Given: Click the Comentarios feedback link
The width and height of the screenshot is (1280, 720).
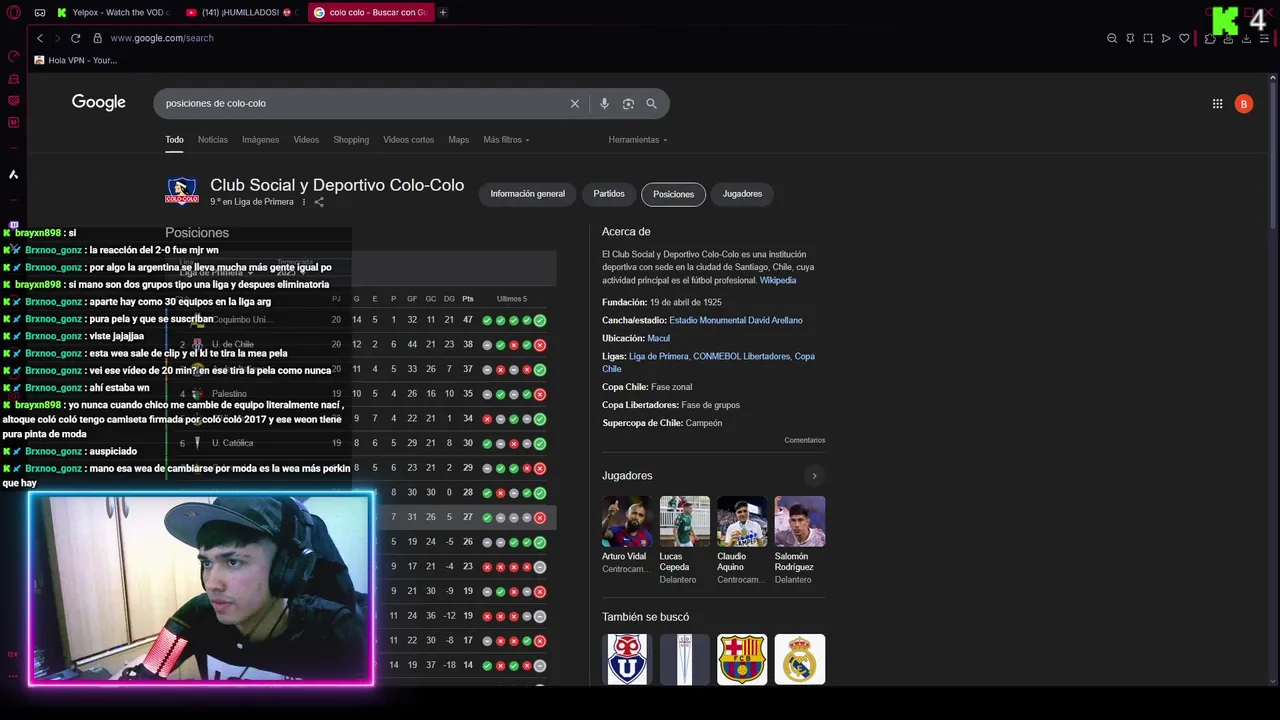Looking at the screenshot, I should [x=804, y=440].
